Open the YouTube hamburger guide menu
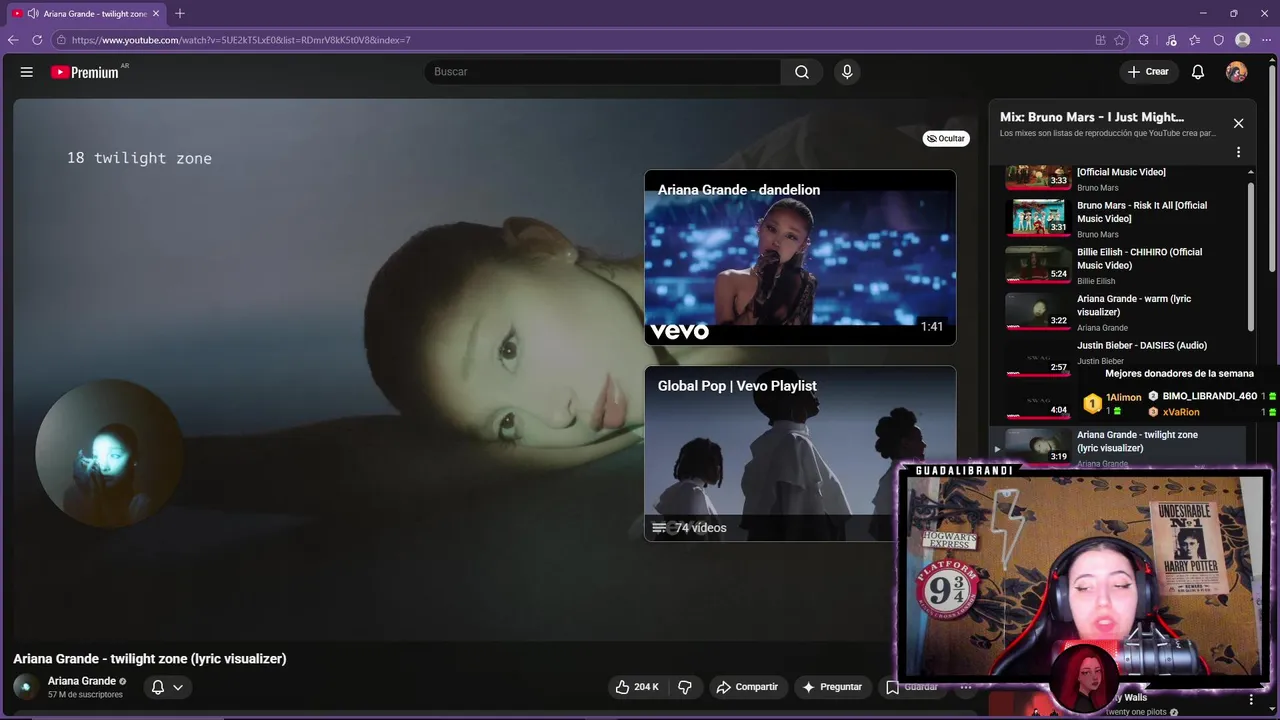 point(27,72)
